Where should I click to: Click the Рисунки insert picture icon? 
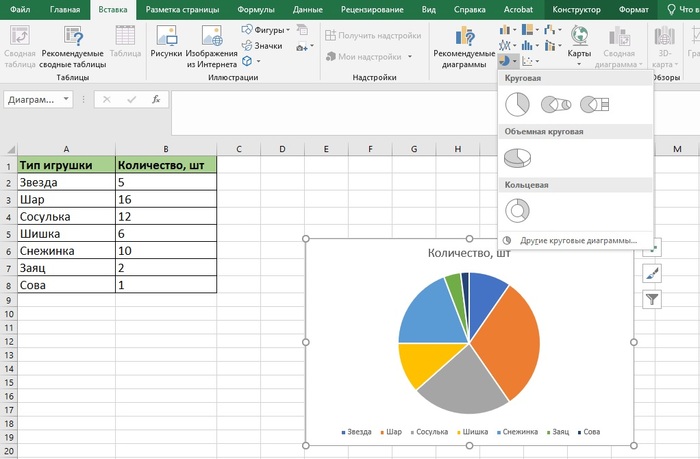click(x=165, y=45)
